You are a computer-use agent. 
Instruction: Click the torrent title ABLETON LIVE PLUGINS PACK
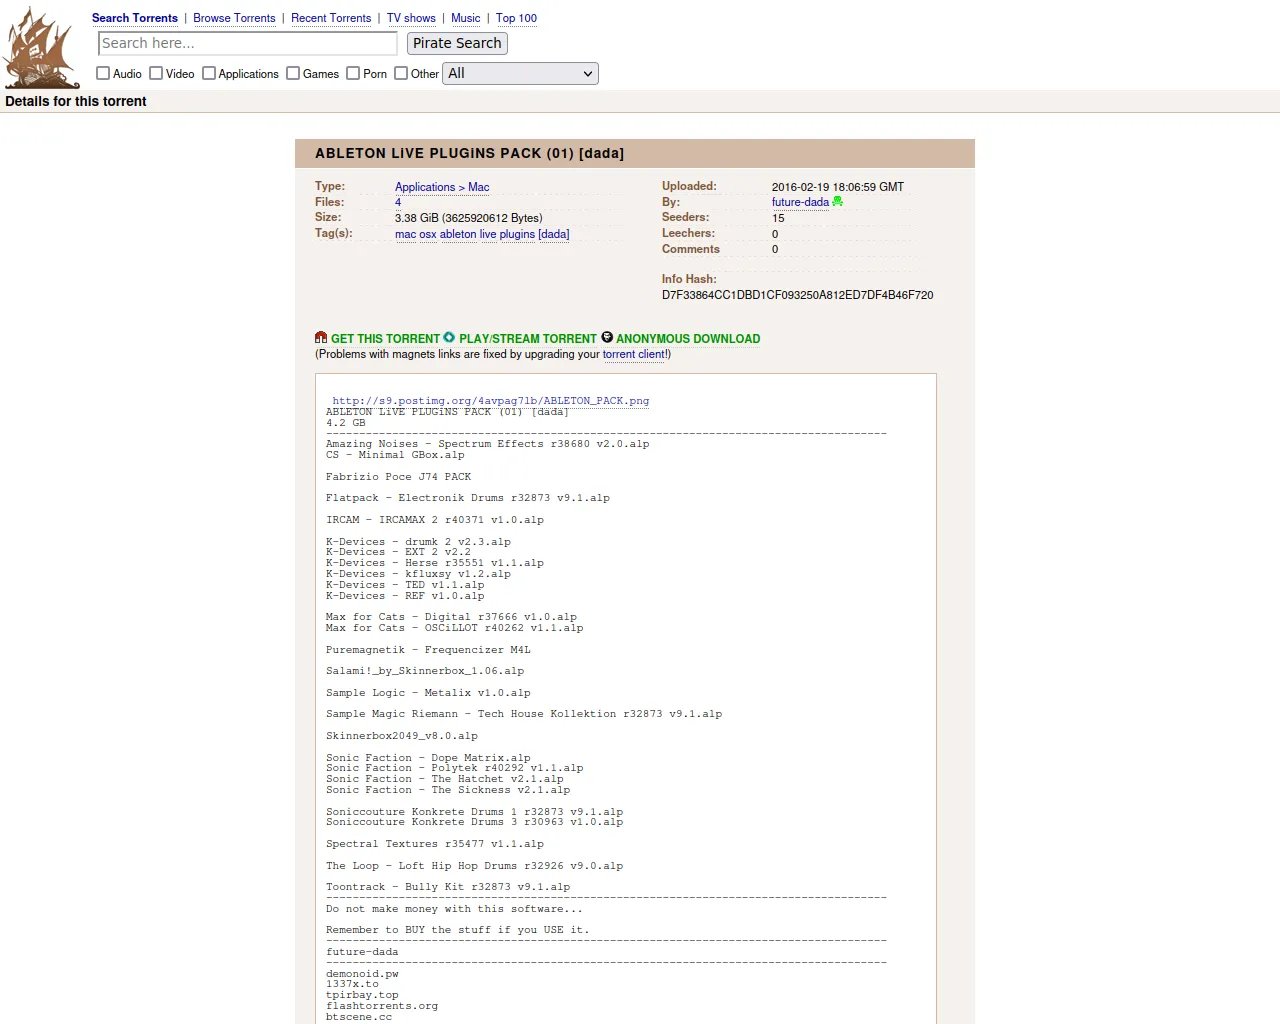tap(469, 153)
